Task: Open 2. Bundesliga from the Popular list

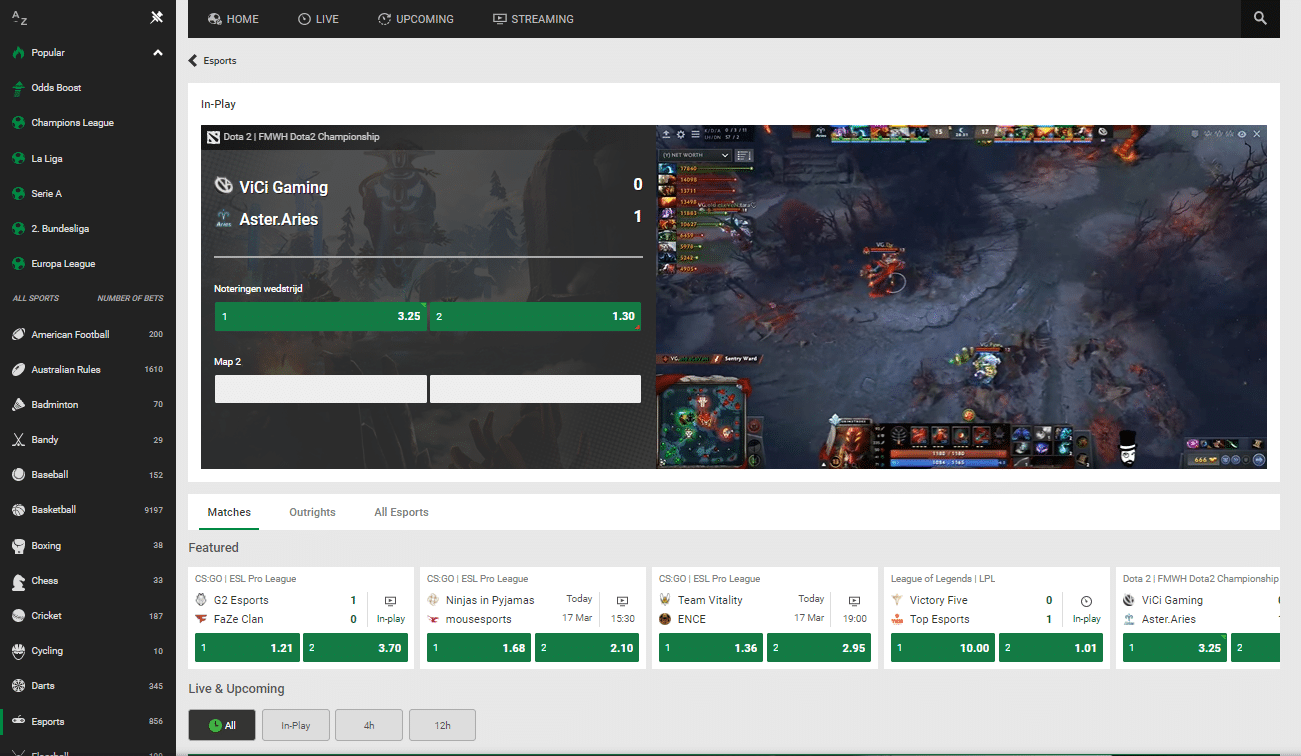Action: 60,228
